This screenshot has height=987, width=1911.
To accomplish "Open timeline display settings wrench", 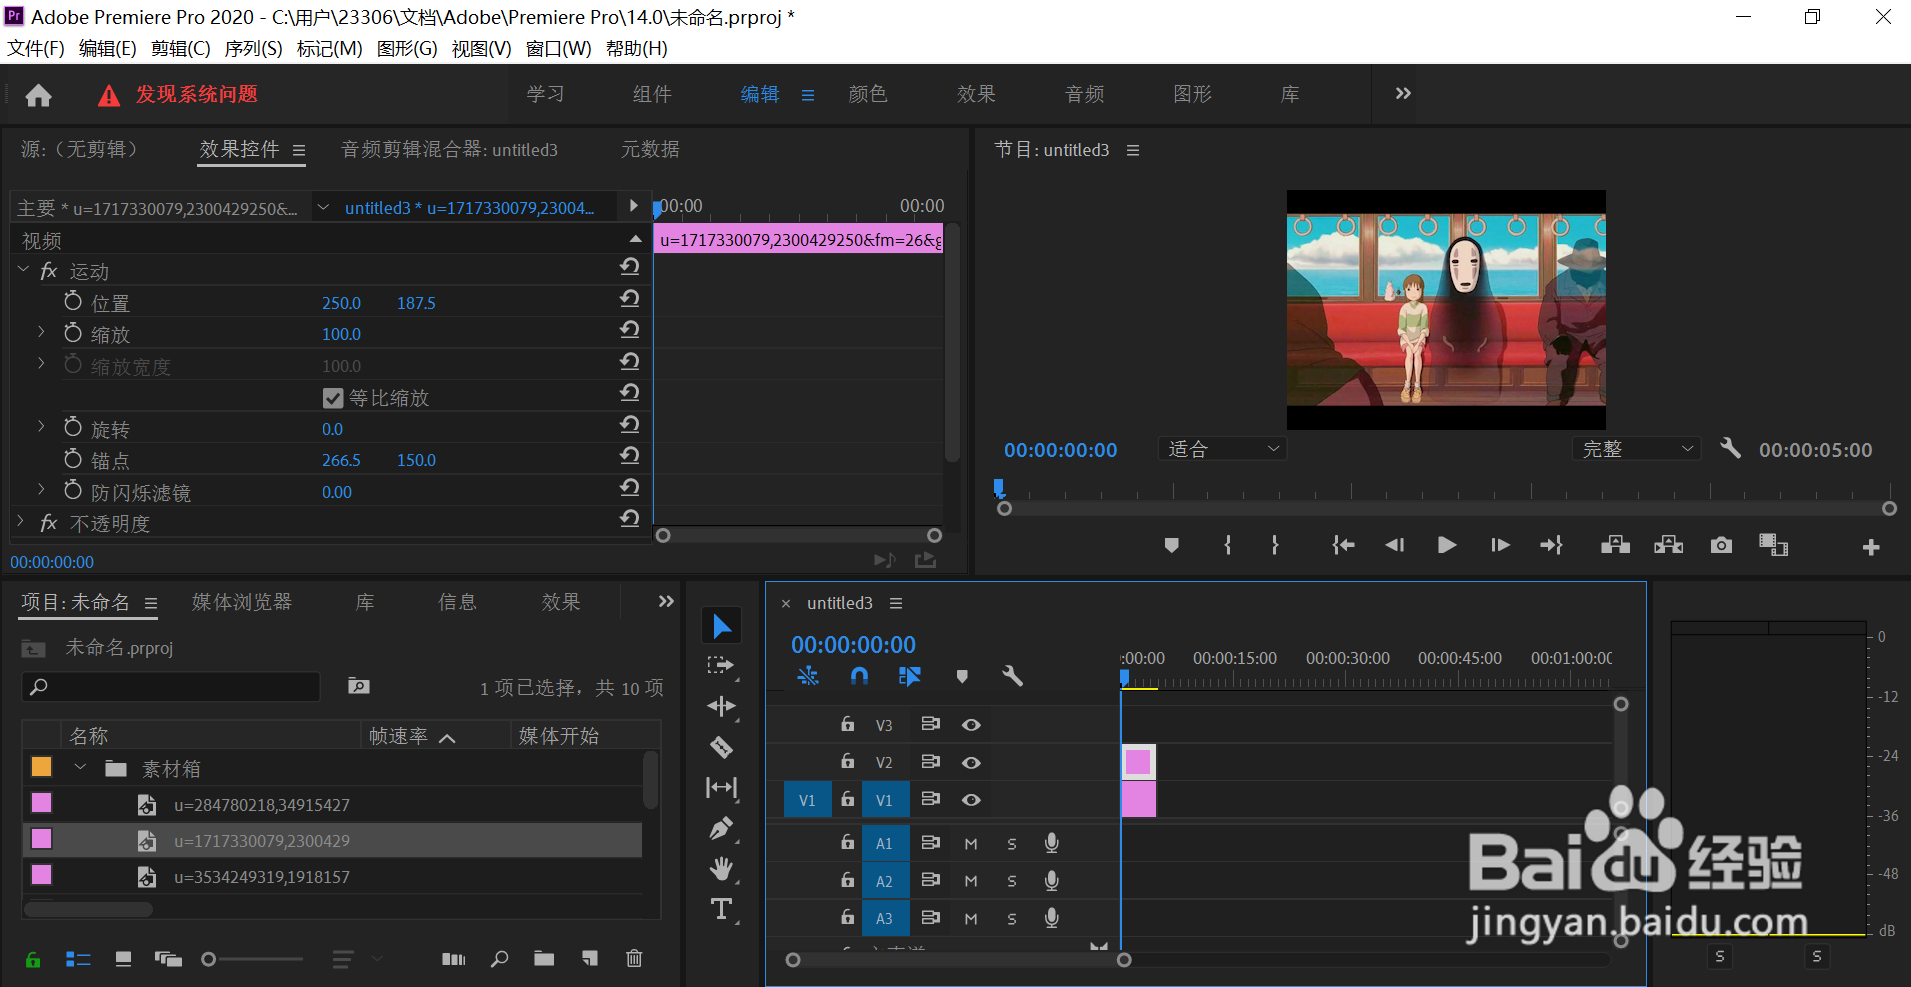I will (x=1012, y=677).
